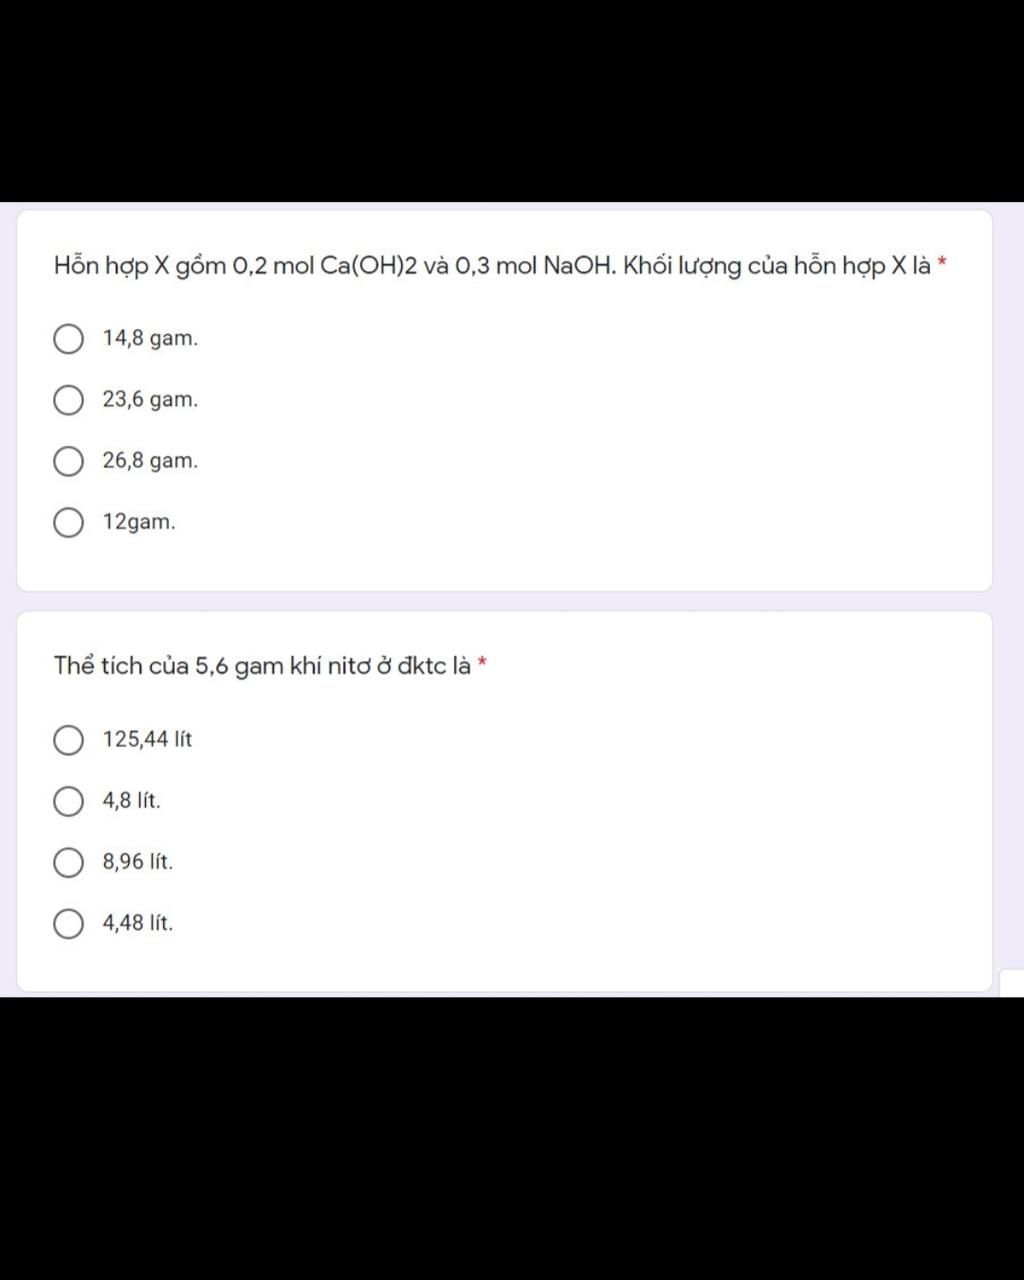The width and height of the screenshot is (1024, 1280).
Task: Click the red asterisk after 'hỗn hợp X là'
Action: click(x=942, y=263)
